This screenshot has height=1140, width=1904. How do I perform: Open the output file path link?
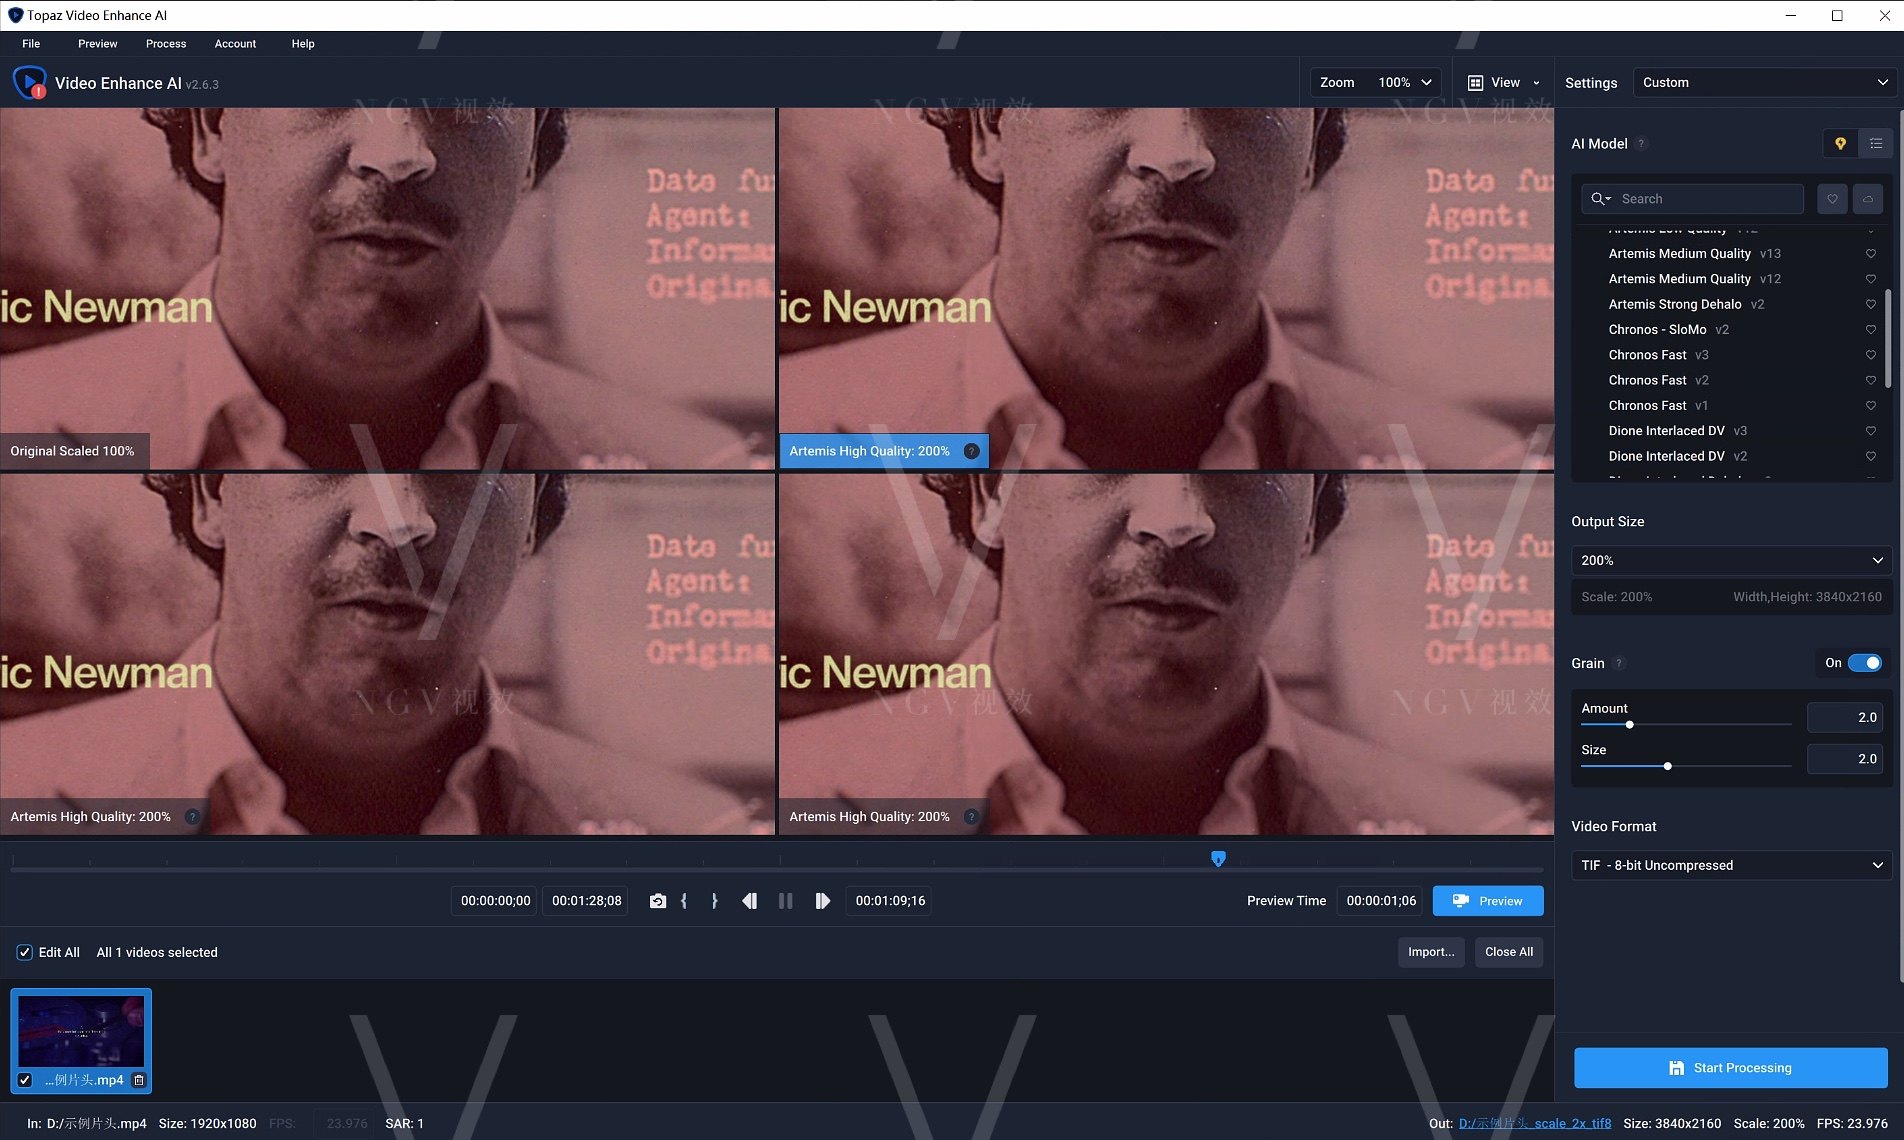(x=1535, y=1124)
